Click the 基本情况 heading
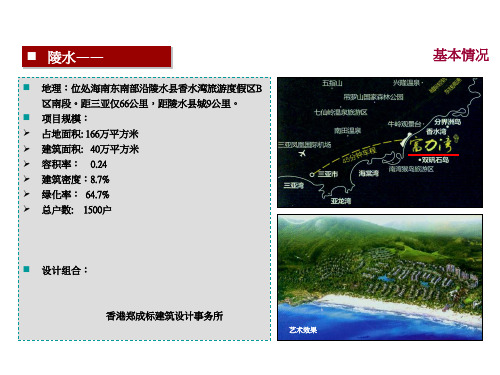Screen dimensions: 500x375 (x=461, y=55)
